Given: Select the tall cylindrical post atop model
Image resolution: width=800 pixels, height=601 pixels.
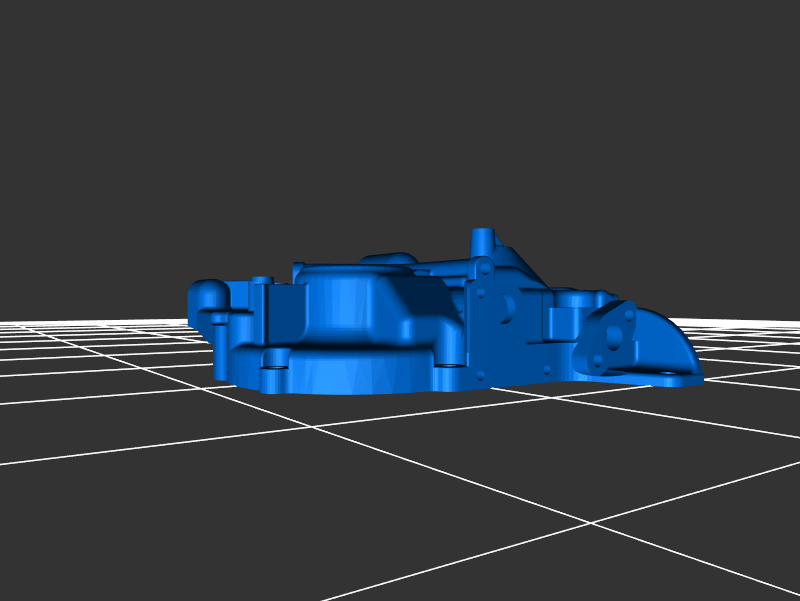Looking at the screenshot, I should point(482,241).
